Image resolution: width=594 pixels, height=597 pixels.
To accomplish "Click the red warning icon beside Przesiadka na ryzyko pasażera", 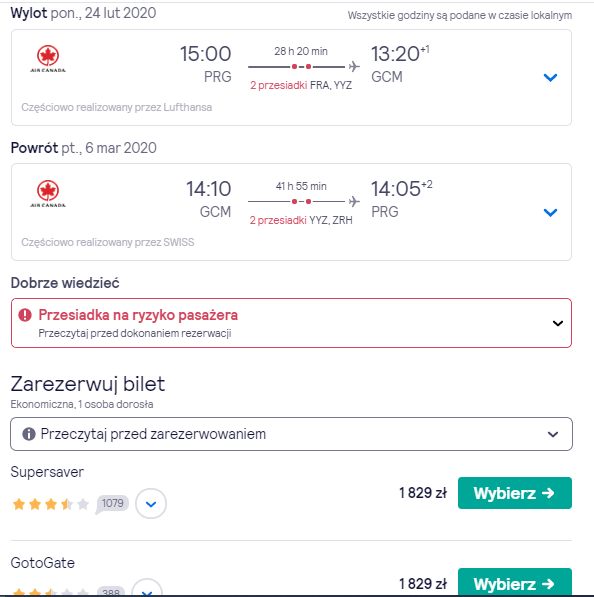I will tap(25, 315).
